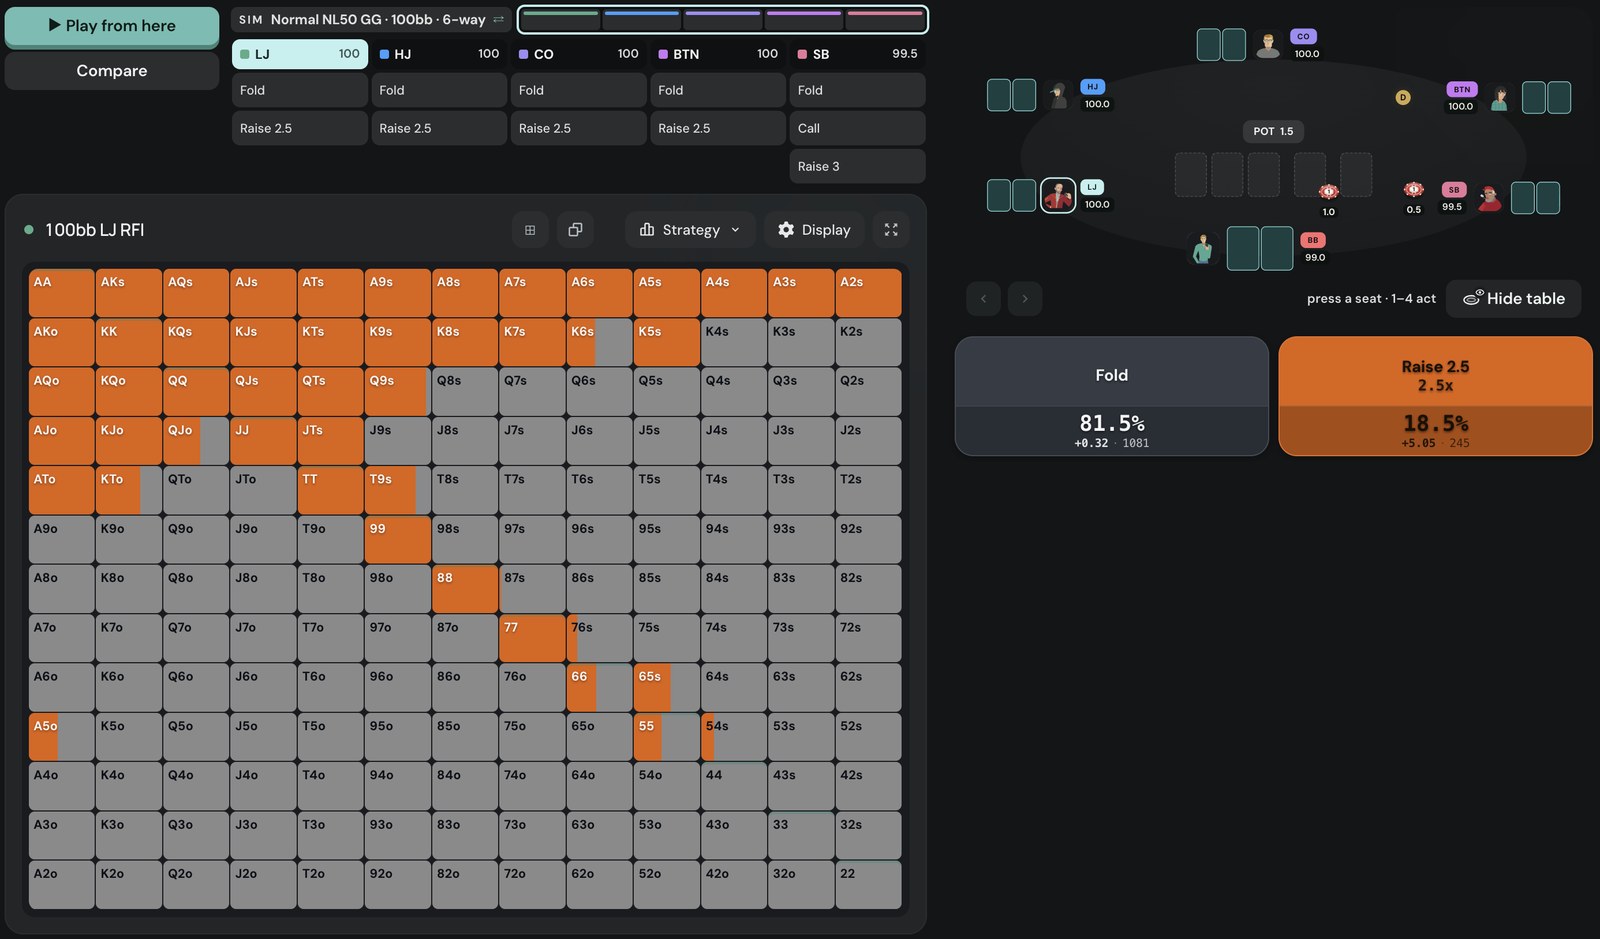The width and height of the screenshot is (1600, 939).
Task: Click the K6s cell in the hand matrix
Action: (x=599, y=342)
